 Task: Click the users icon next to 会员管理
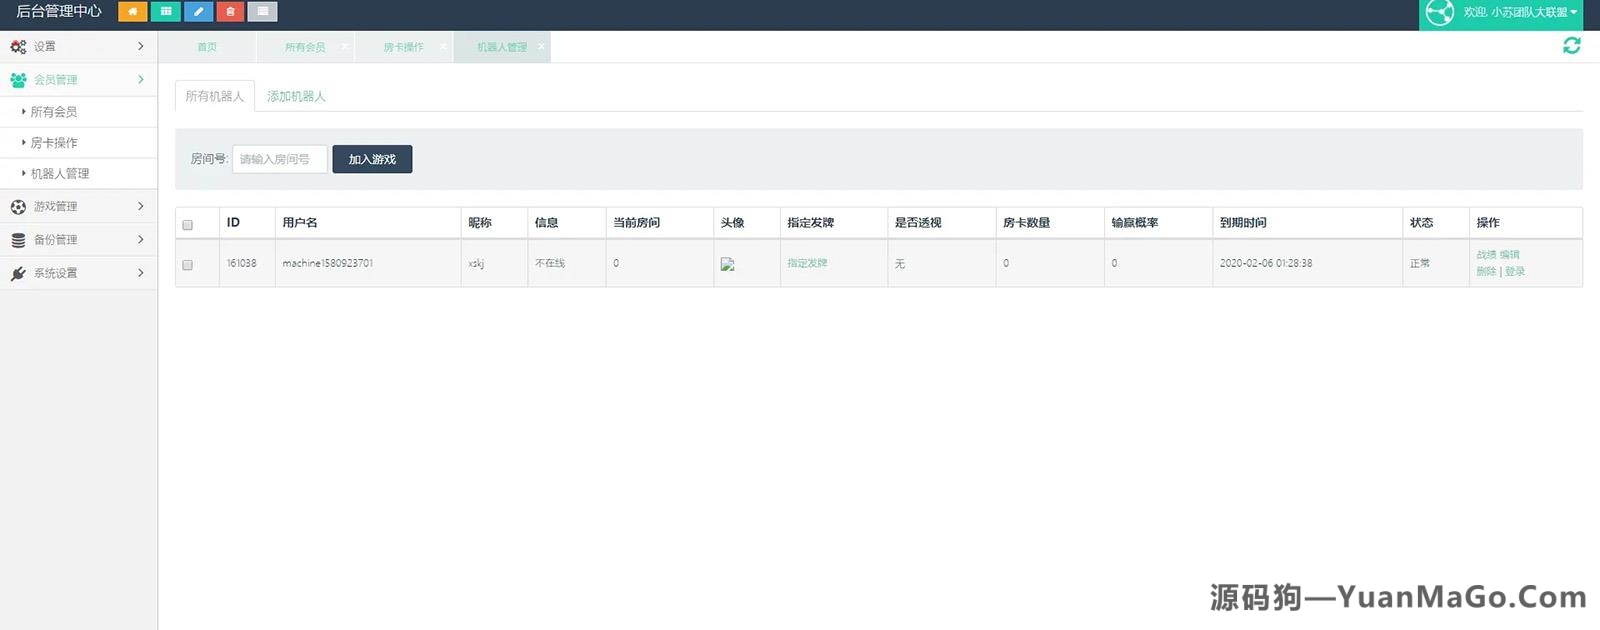tap(18, 80)
